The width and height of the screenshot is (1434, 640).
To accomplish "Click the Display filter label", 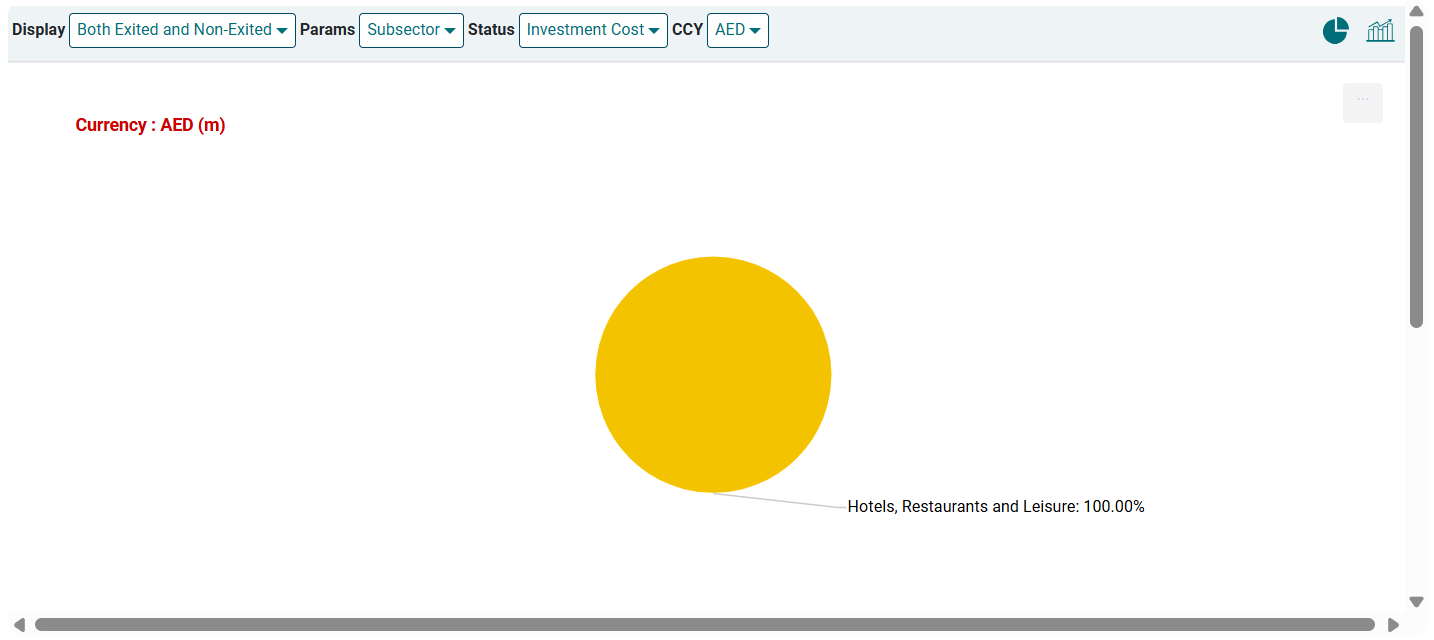I will point(38,30).
